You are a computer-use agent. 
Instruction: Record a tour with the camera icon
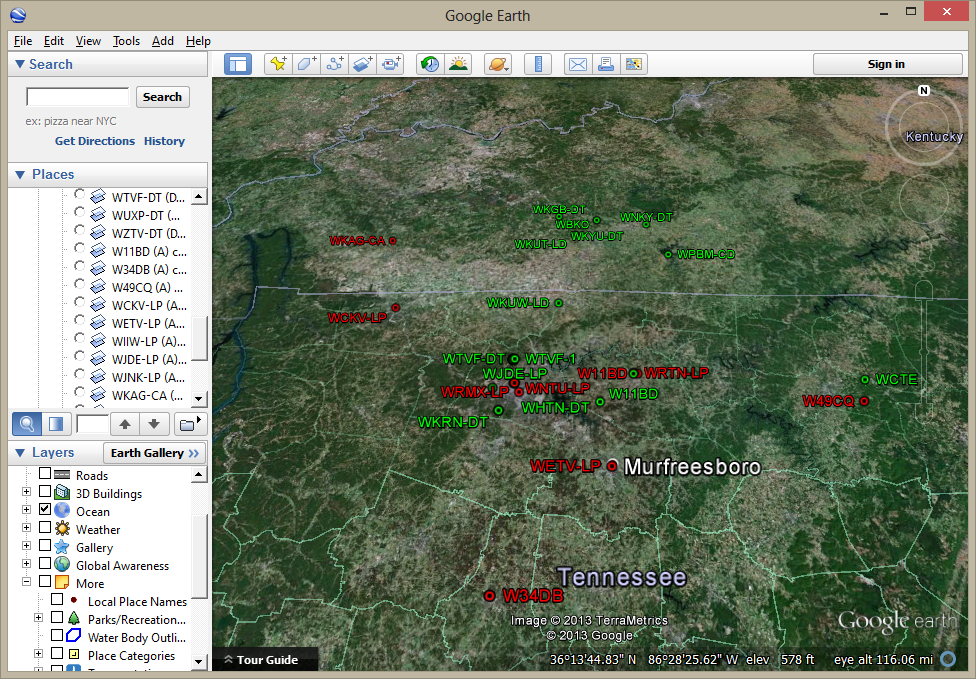pos(391,64)
